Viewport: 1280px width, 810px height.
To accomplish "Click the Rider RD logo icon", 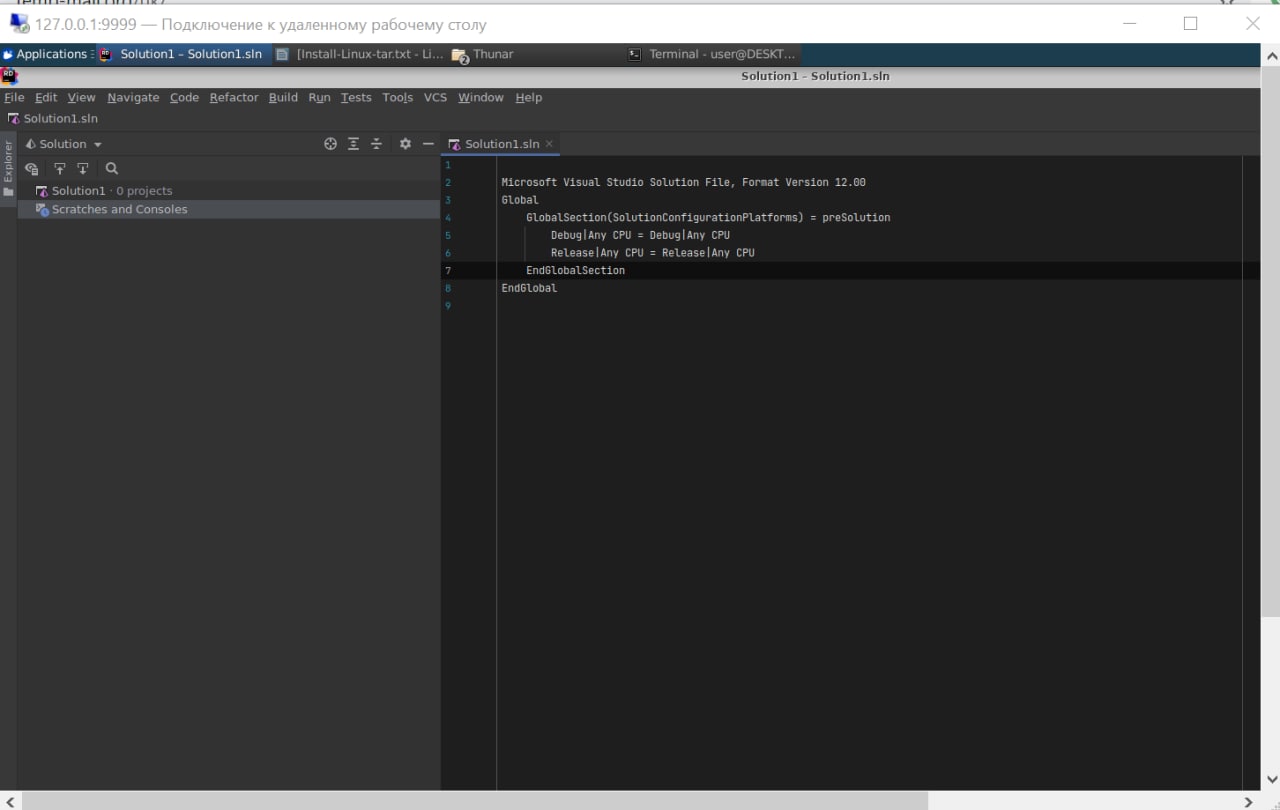I will coord(8,75).
